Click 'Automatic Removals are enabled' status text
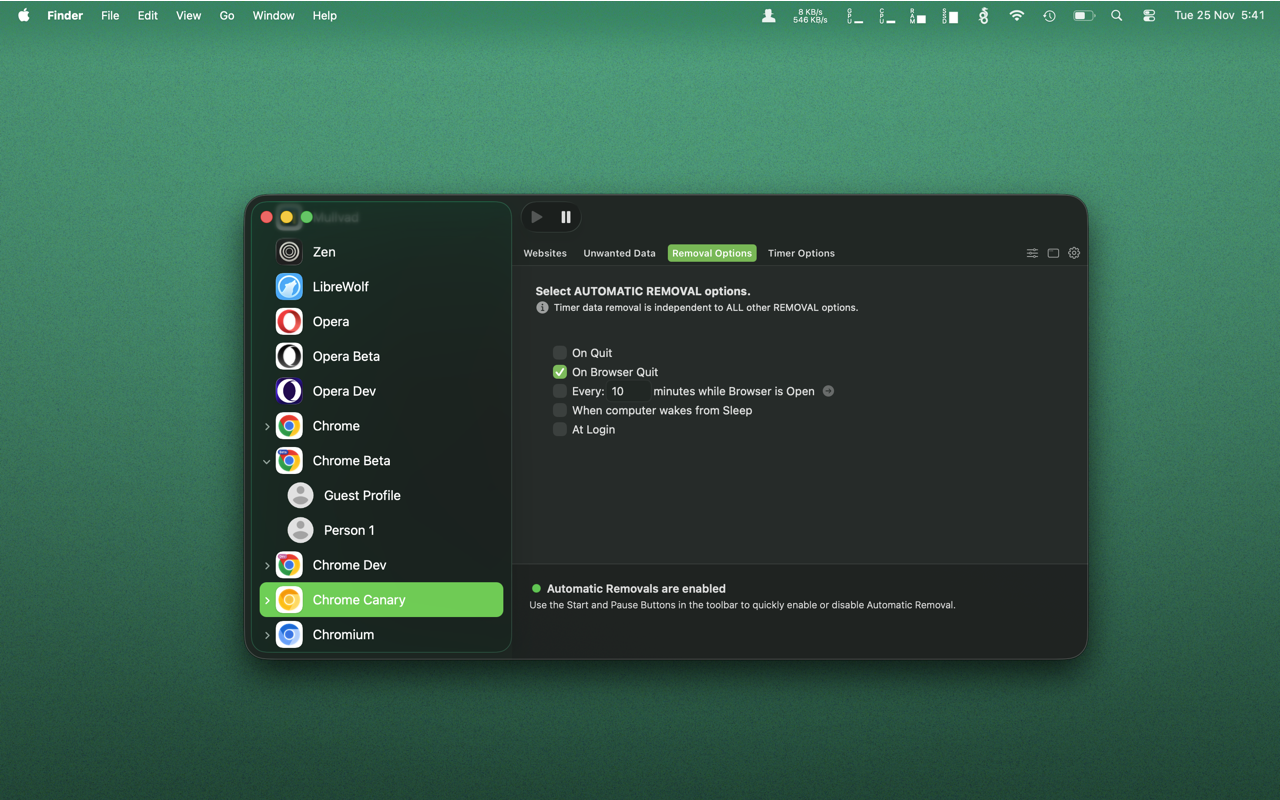The width and height of the screenshot is (1280, 800). (636, 589)
